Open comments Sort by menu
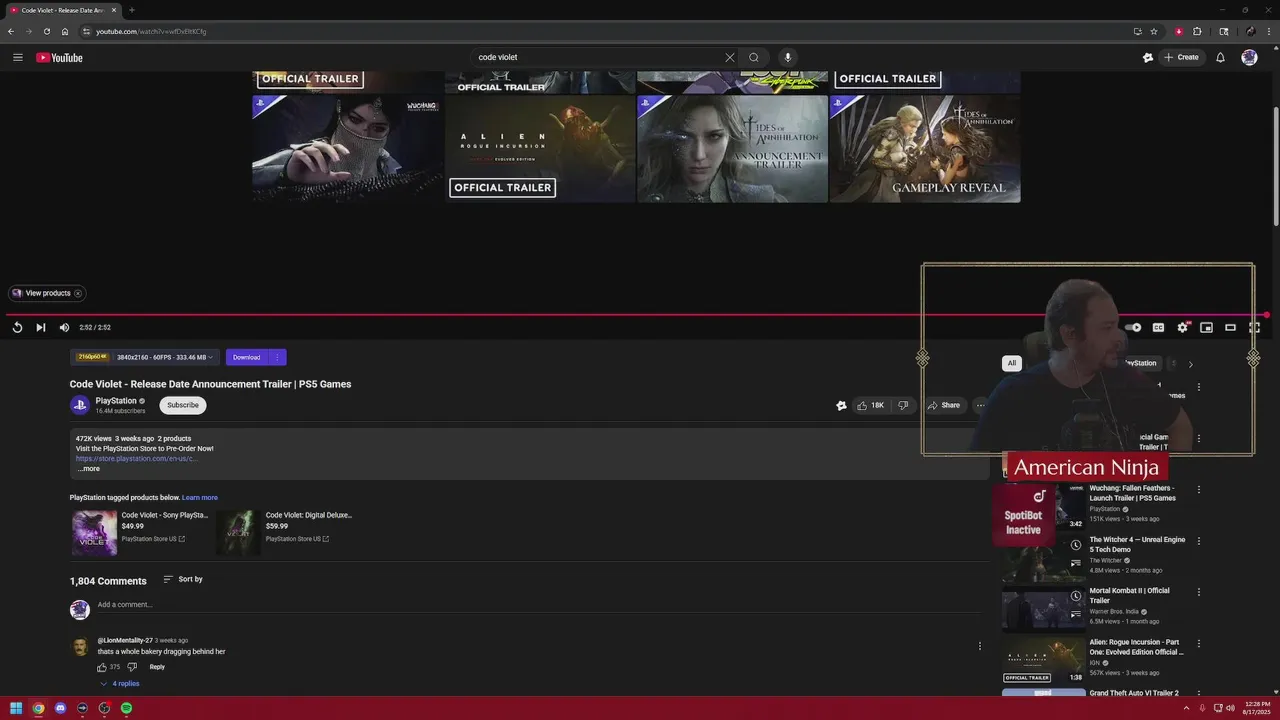 tap(183, 579)
